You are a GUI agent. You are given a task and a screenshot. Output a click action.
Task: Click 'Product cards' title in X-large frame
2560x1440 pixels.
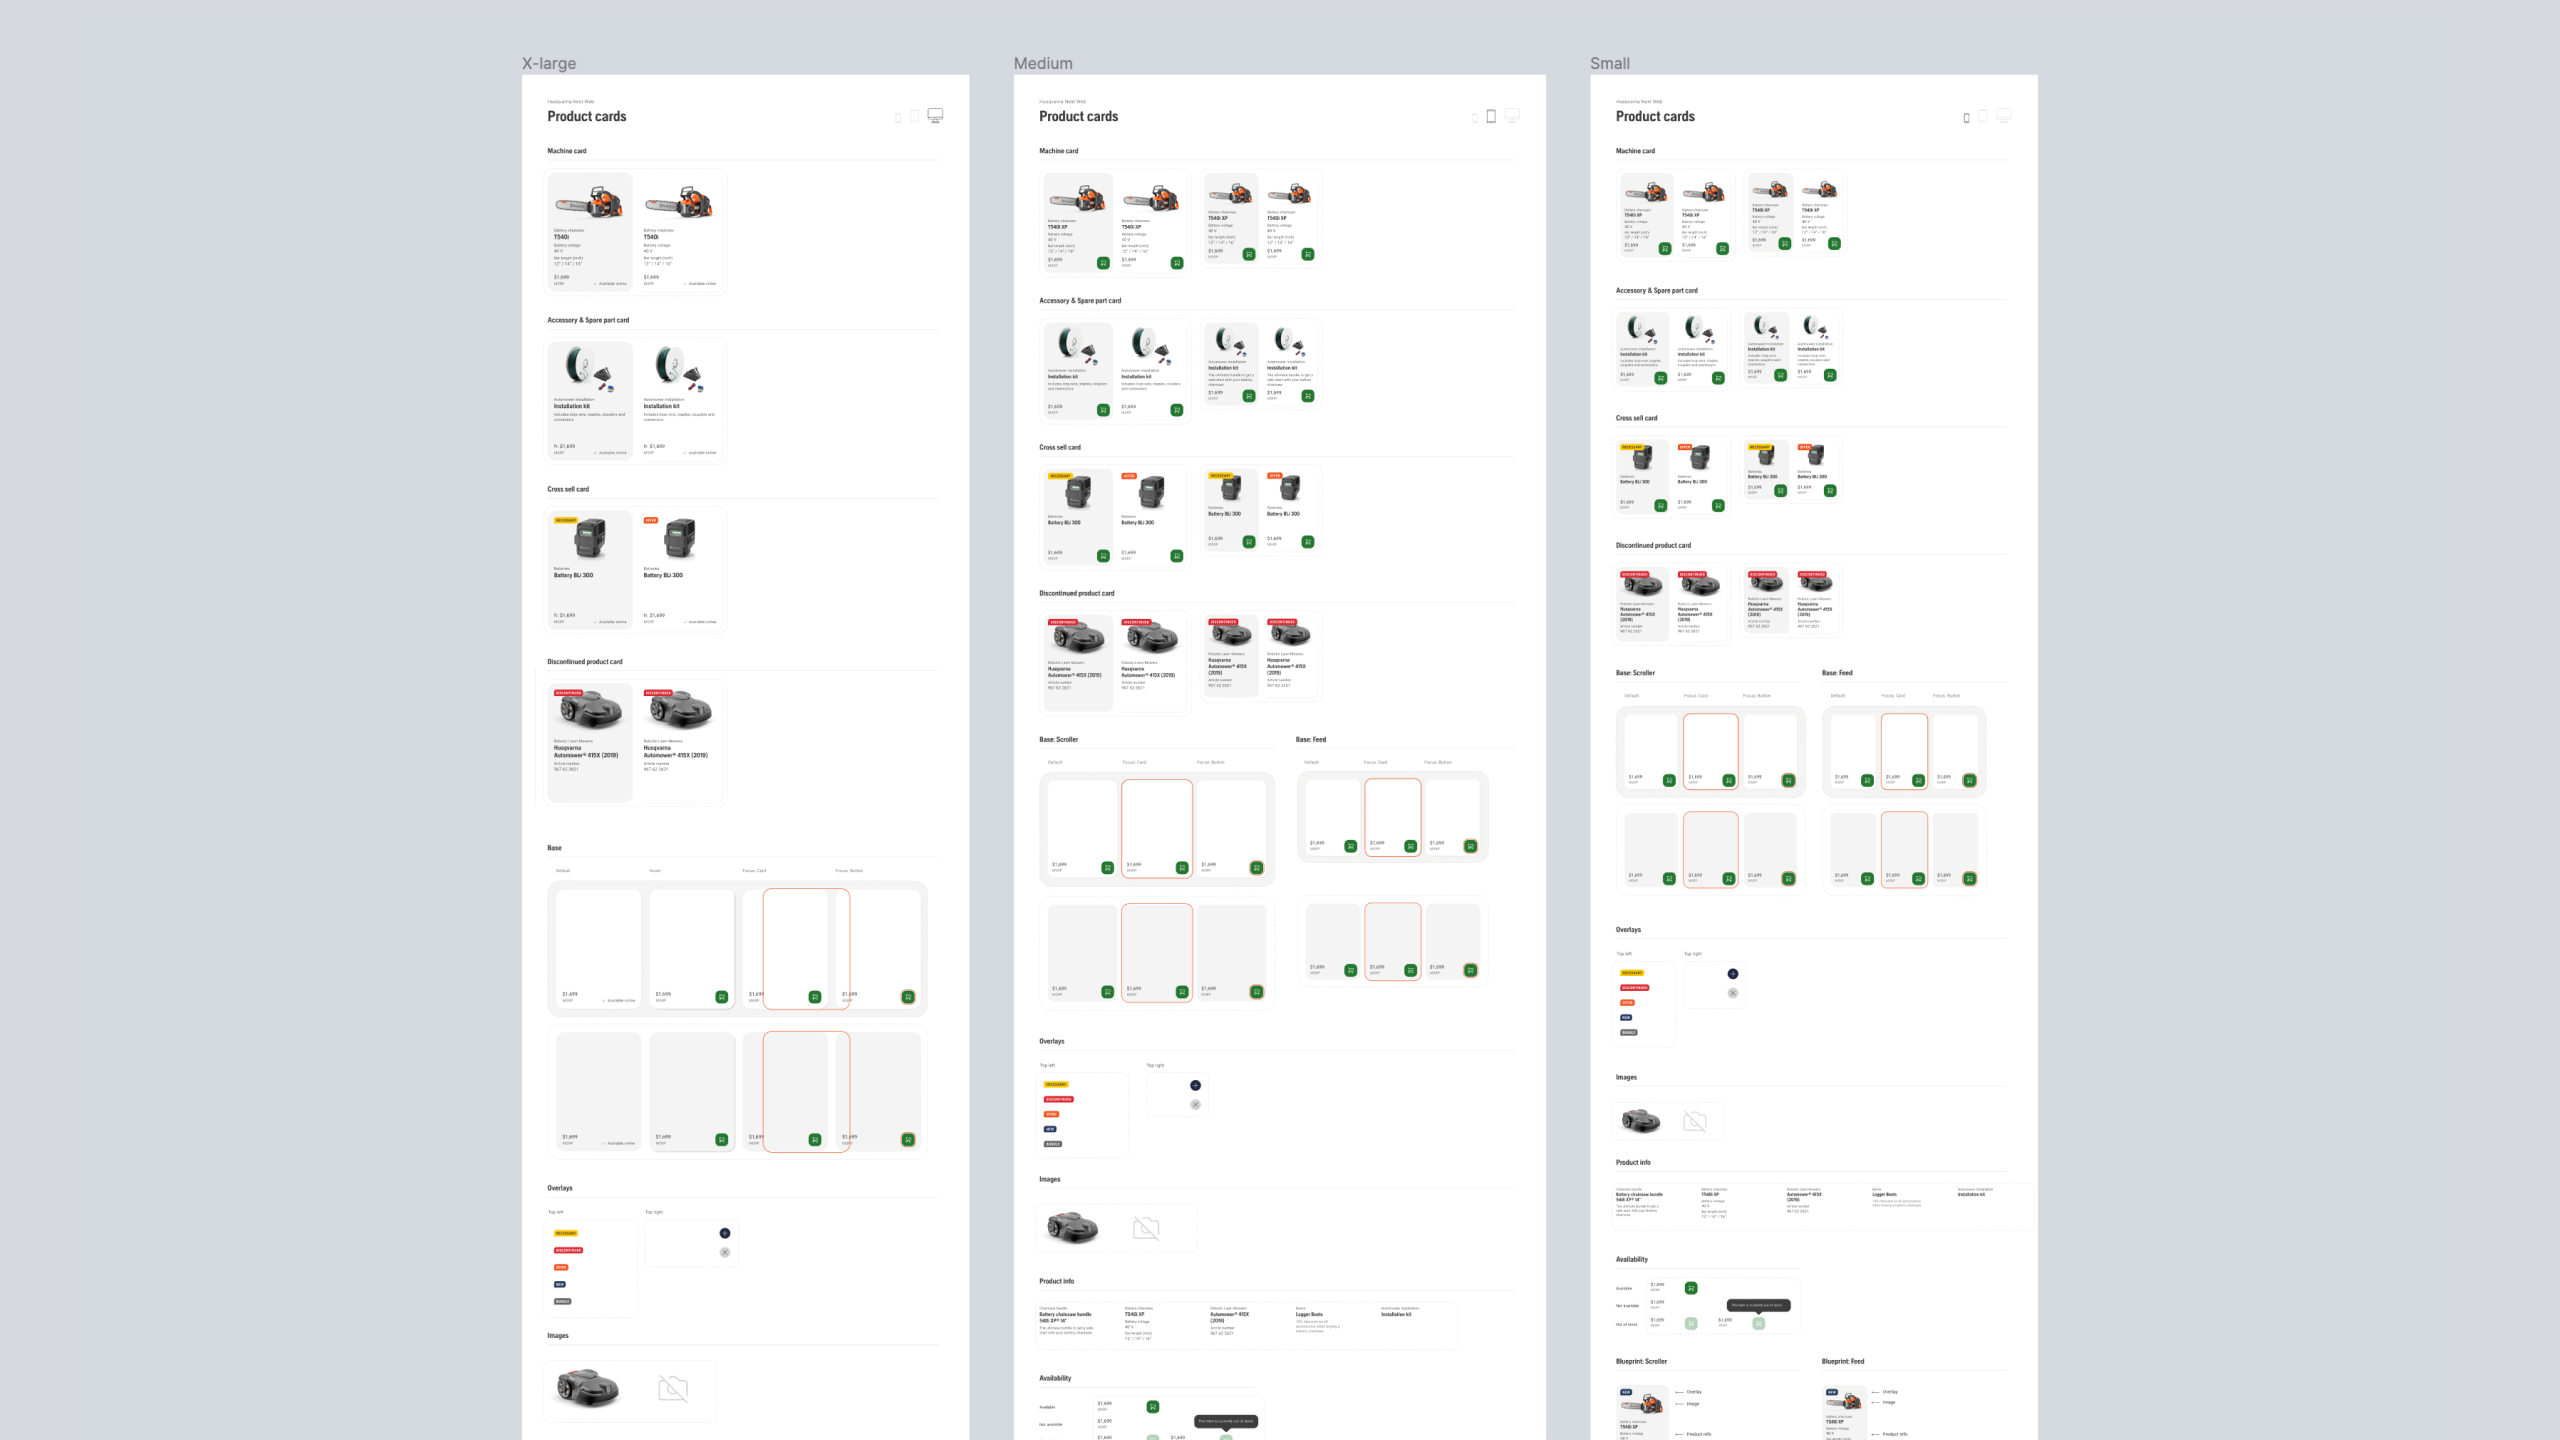click(x=587, y=116)
